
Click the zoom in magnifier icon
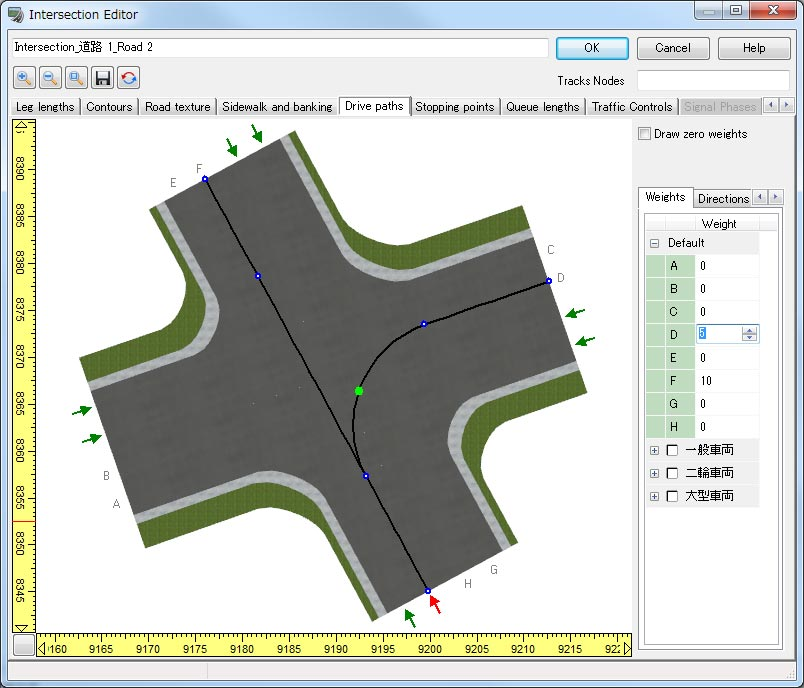(x=24, y=78)
